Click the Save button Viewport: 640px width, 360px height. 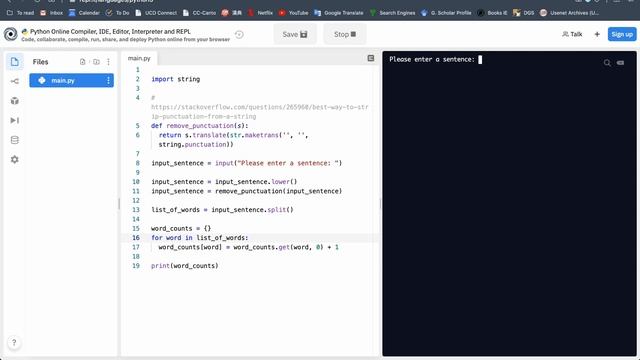coord(295,34)
